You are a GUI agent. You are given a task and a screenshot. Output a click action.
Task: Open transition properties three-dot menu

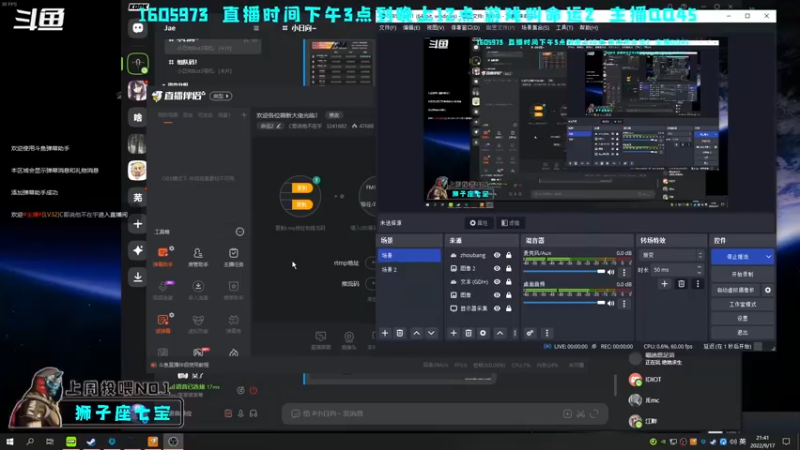pyautogui.click(x=697, y=284)
